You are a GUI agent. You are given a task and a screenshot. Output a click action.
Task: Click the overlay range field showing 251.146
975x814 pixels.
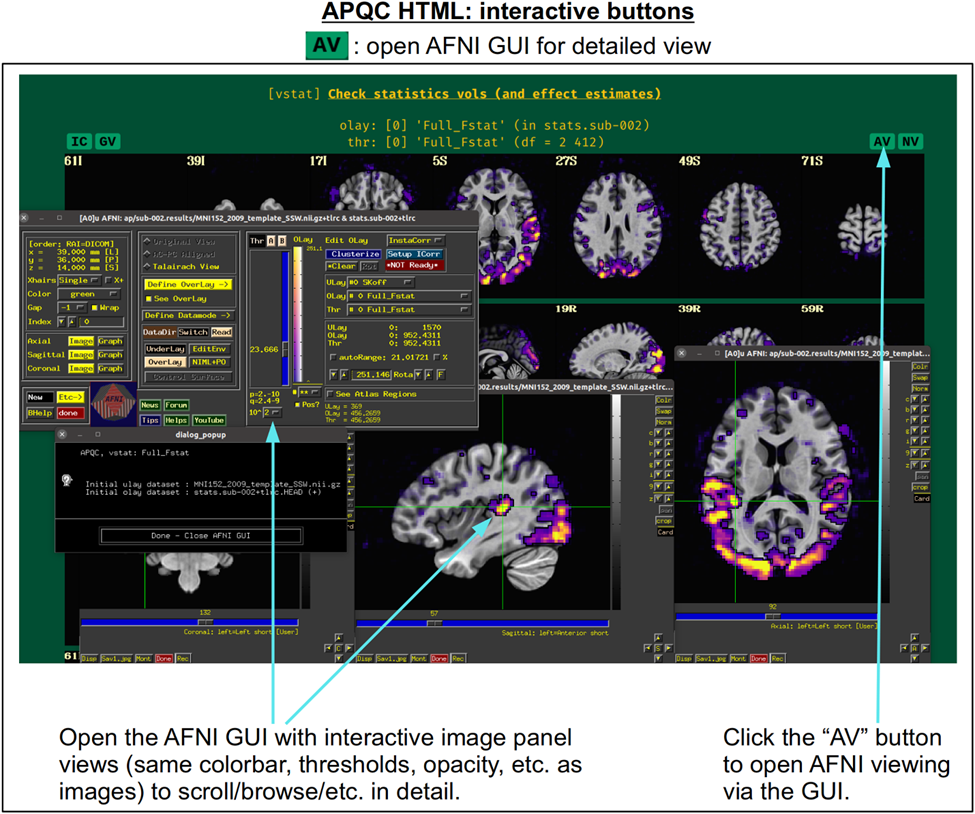[x=371, y=375]
